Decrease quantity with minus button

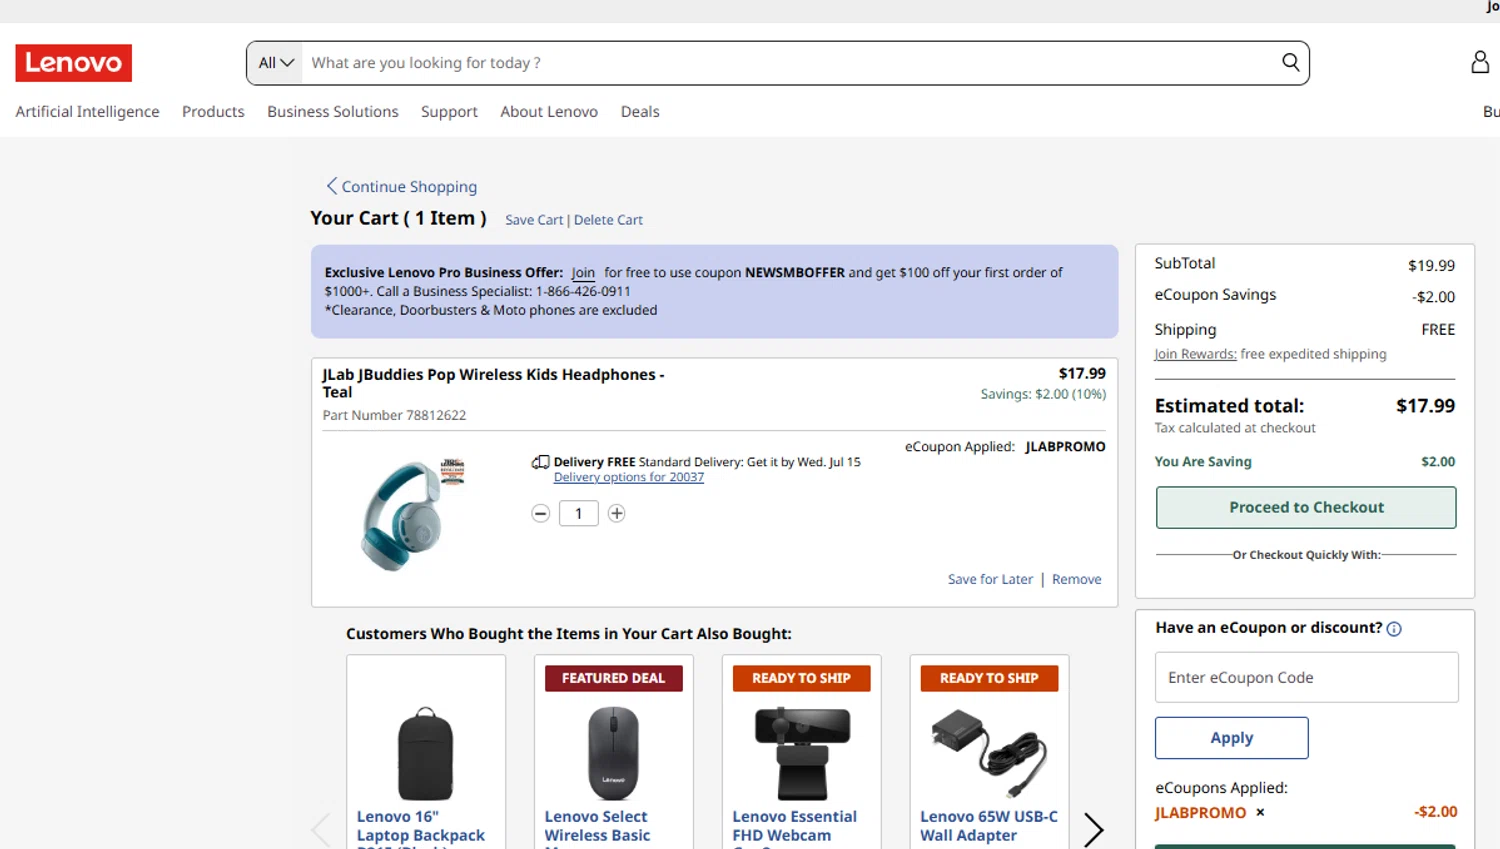coord(541,513)
